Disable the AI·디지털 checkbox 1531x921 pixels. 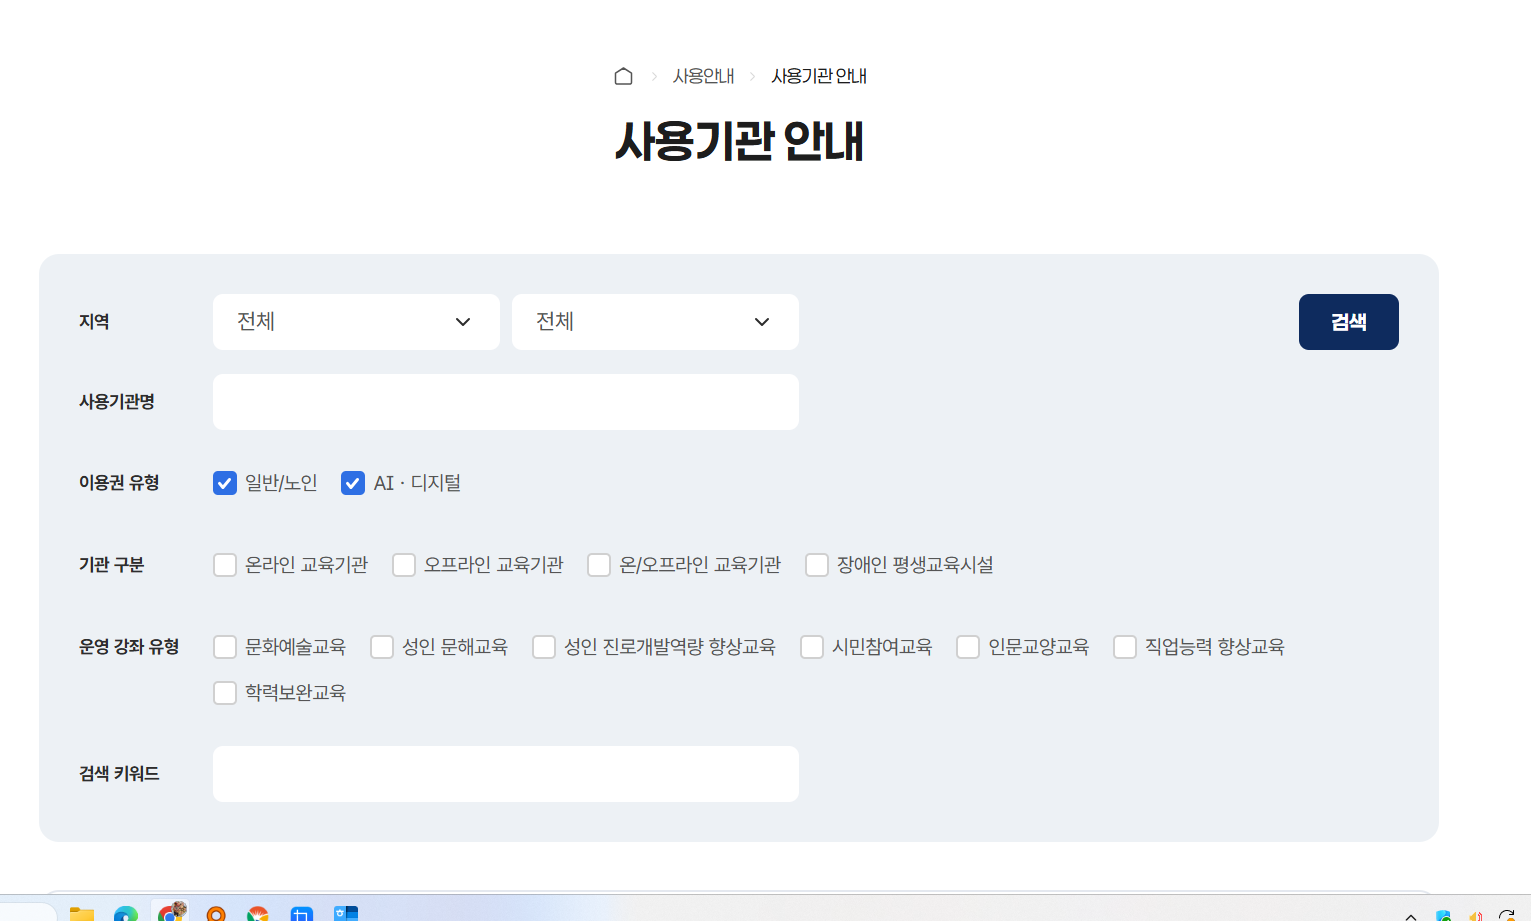click(352, 482)
